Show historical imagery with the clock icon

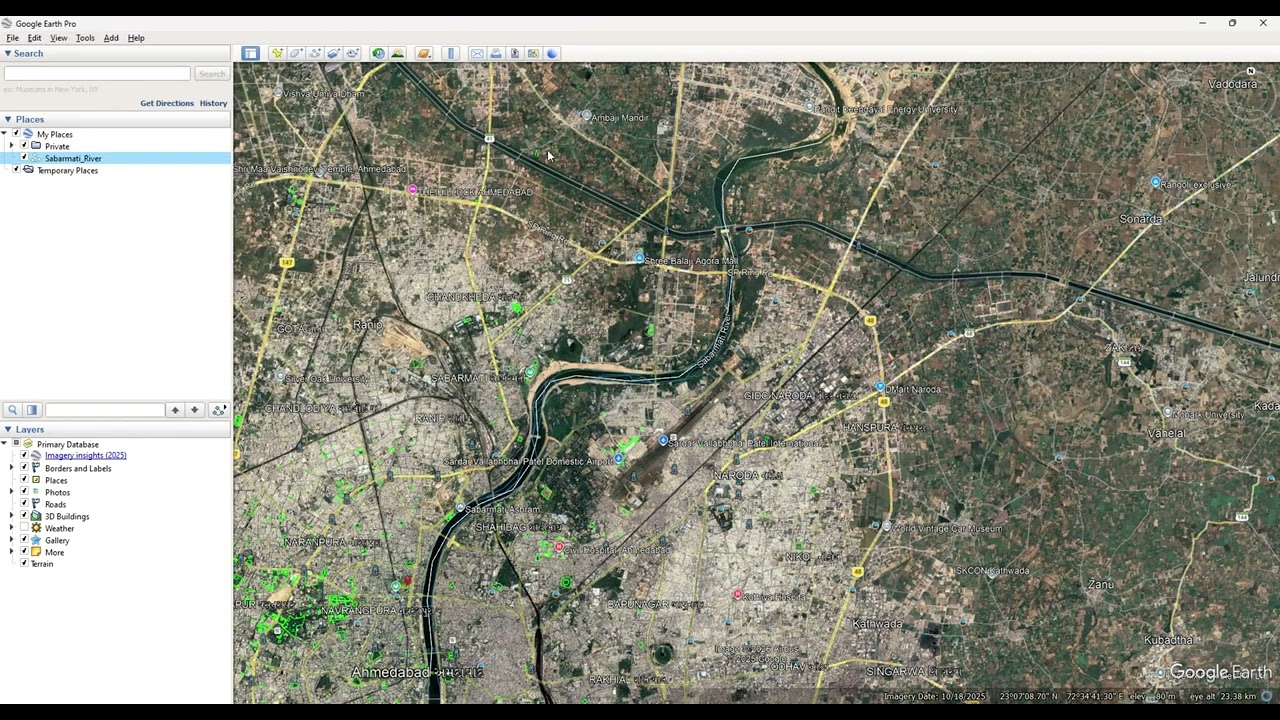click(378, 53)
